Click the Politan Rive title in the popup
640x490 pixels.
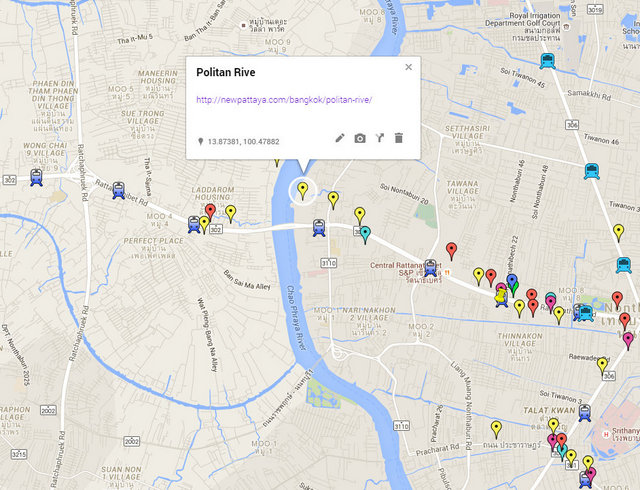click(226, 72)
